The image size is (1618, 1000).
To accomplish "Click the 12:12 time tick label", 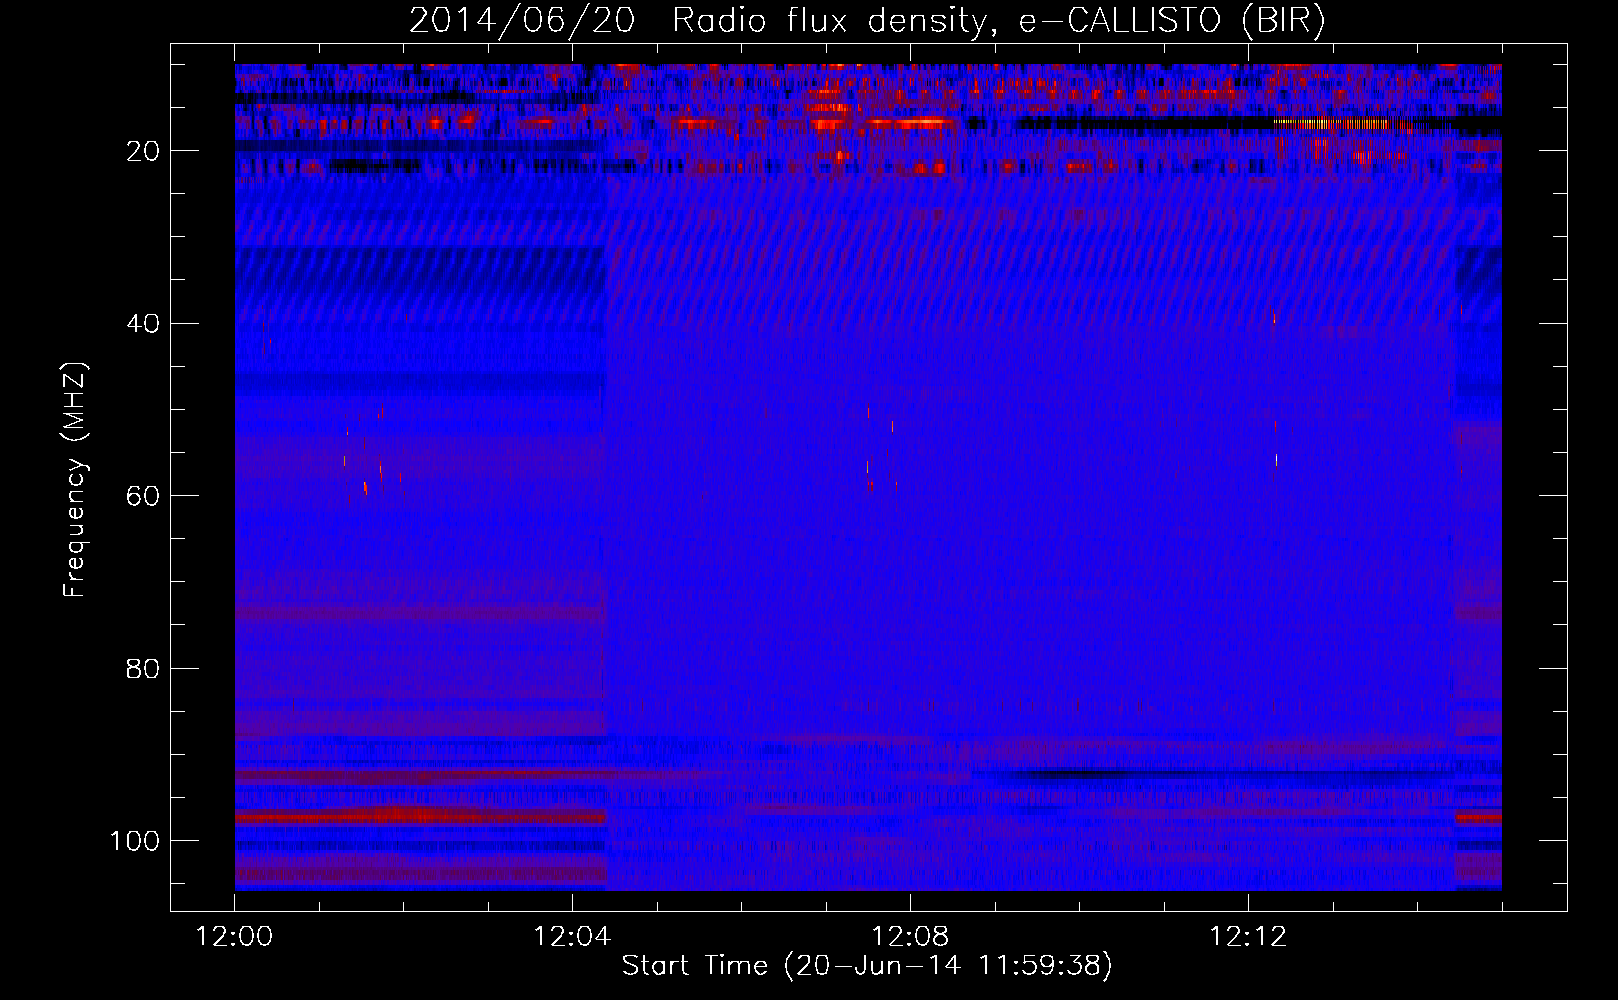I will point(1248,937).
